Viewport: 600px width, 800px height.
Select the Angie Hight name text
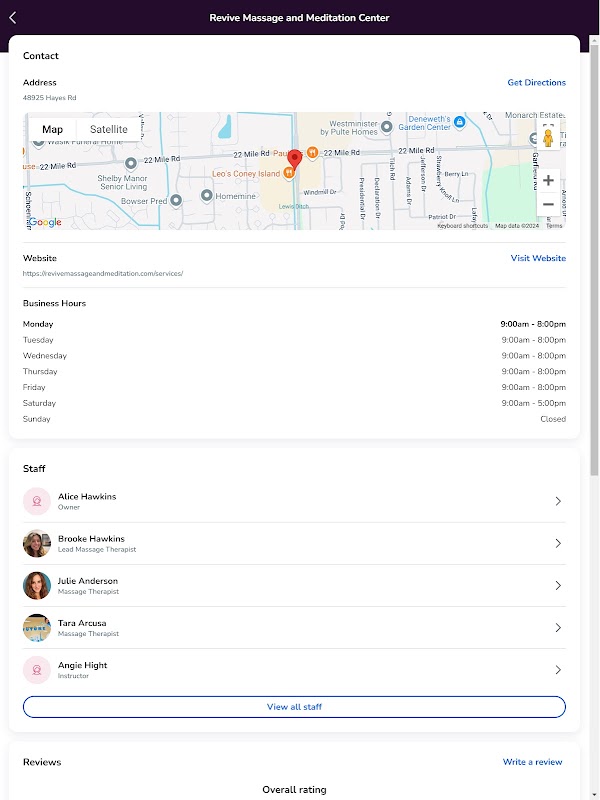83,665
